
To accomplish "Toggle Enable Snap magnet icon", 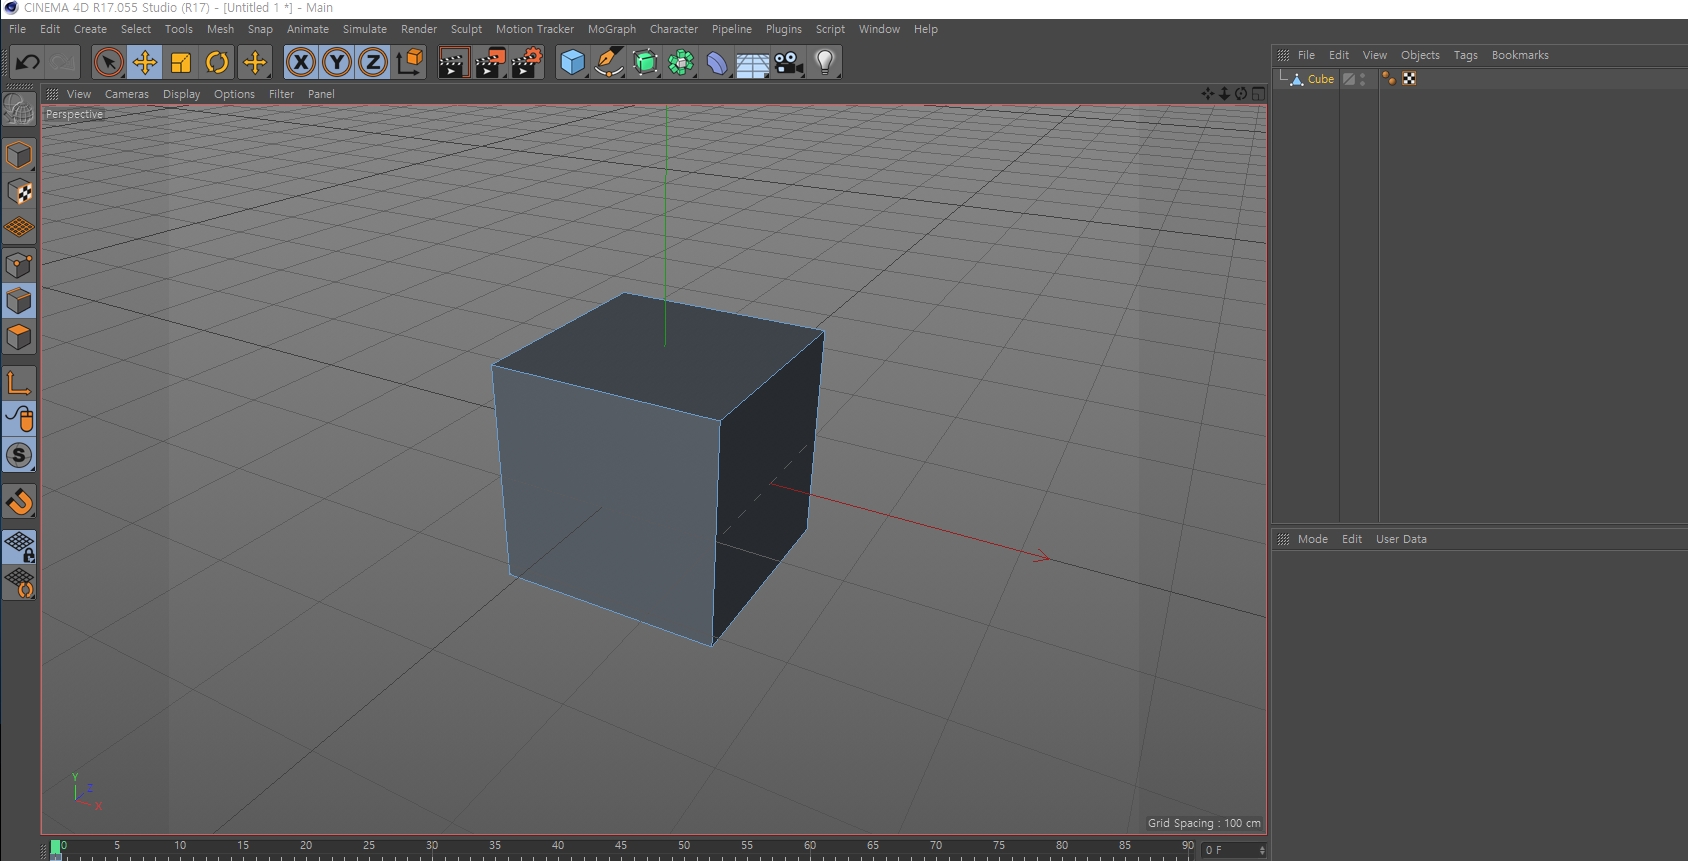I will (19, 501).
